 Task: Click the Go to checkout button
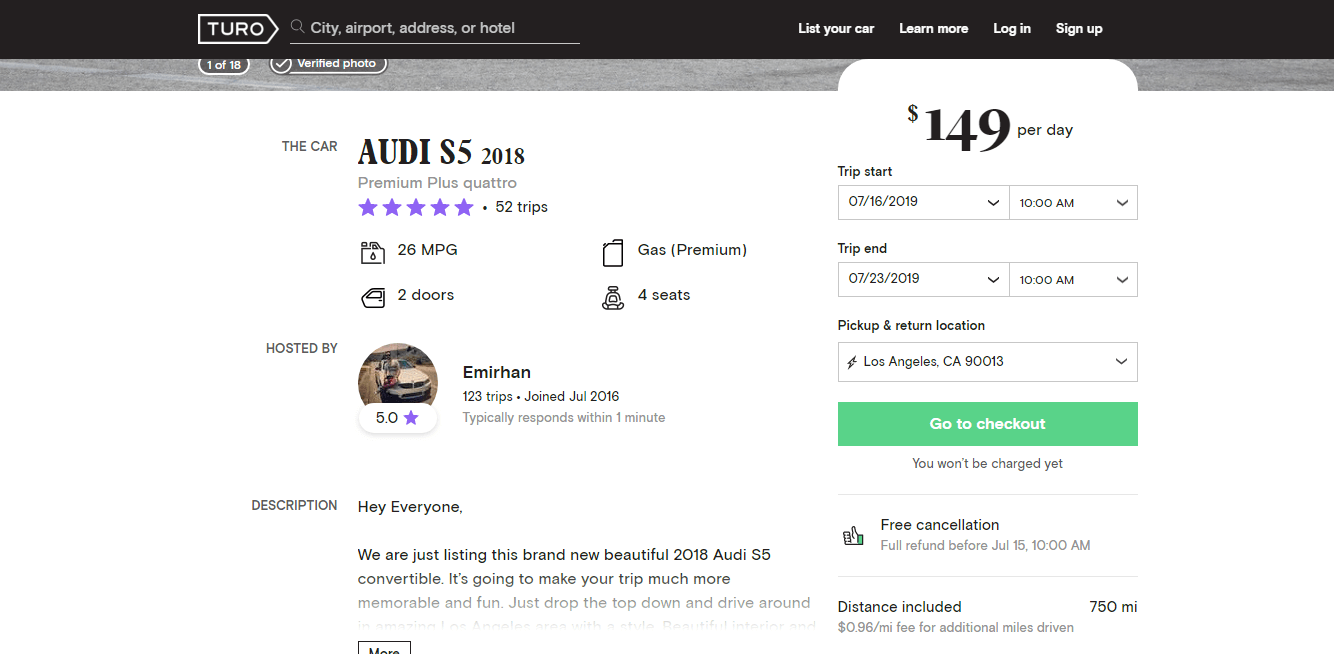988,424
